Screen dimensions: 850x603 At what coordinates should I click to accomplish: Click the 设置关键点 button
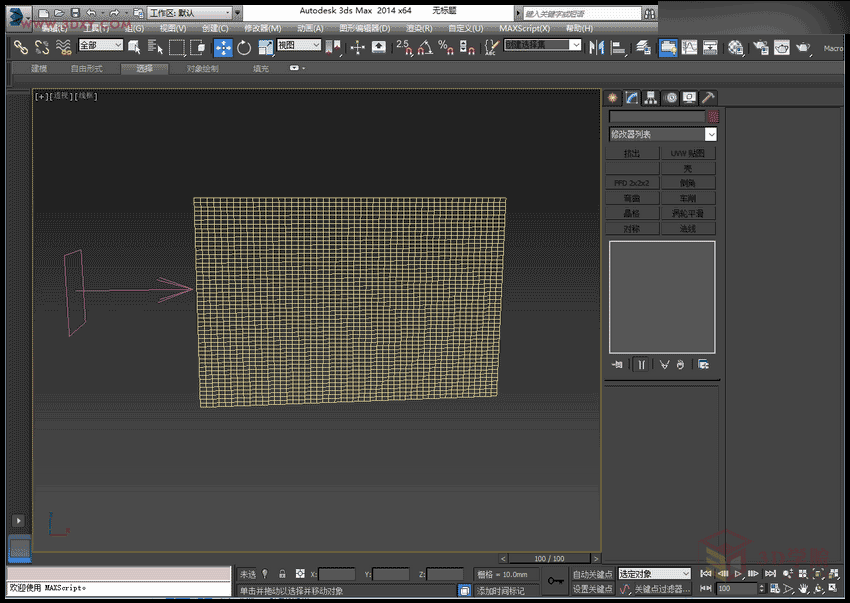click(592, 589)
